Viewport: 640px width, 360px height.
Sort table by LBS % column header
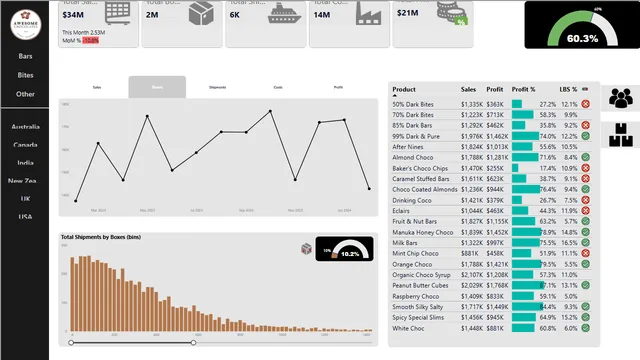[568, 89]
